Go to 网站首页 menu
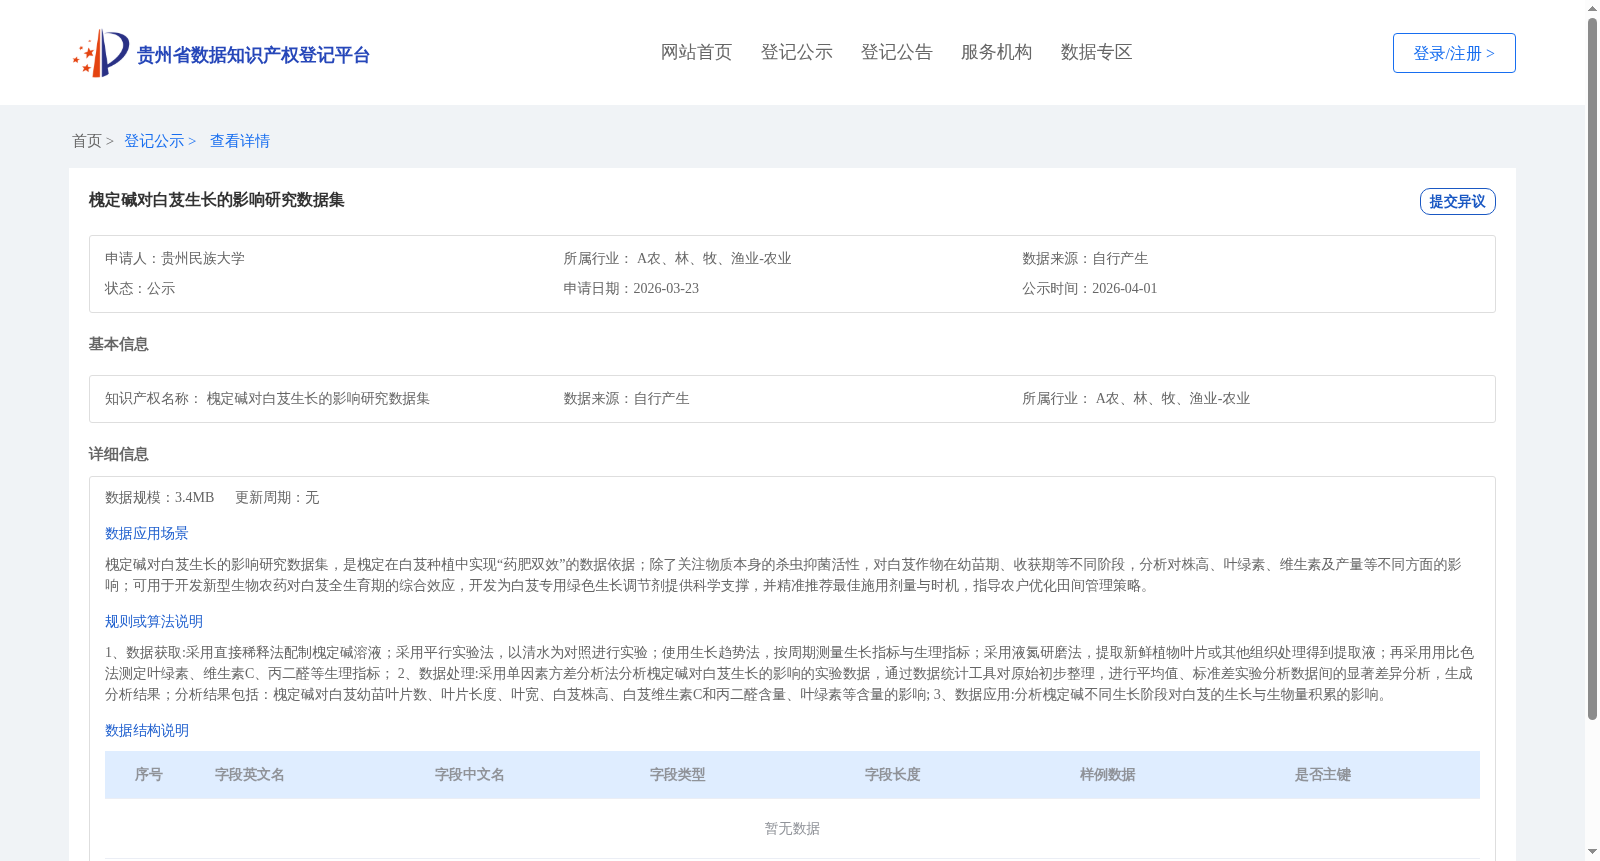This screenshot has width=1600, height=861. coord(696,52)
